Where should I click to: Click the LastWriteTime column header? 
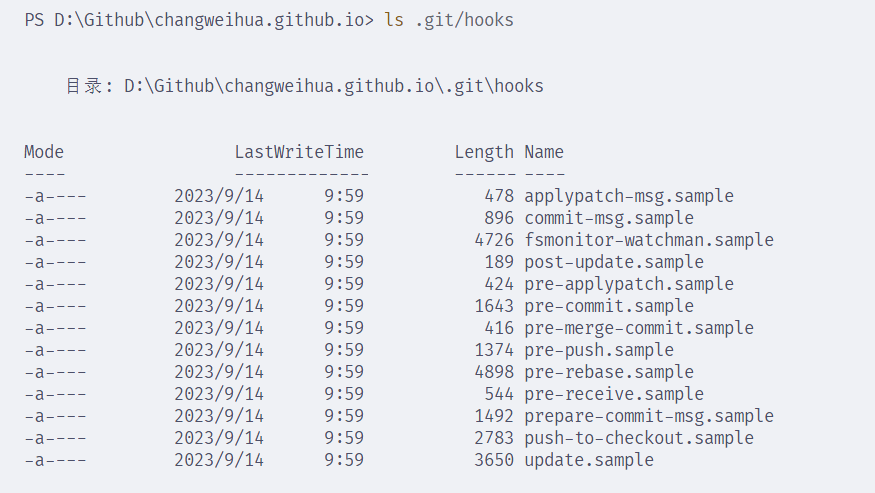pyautogui.click(x=299, y=152)
